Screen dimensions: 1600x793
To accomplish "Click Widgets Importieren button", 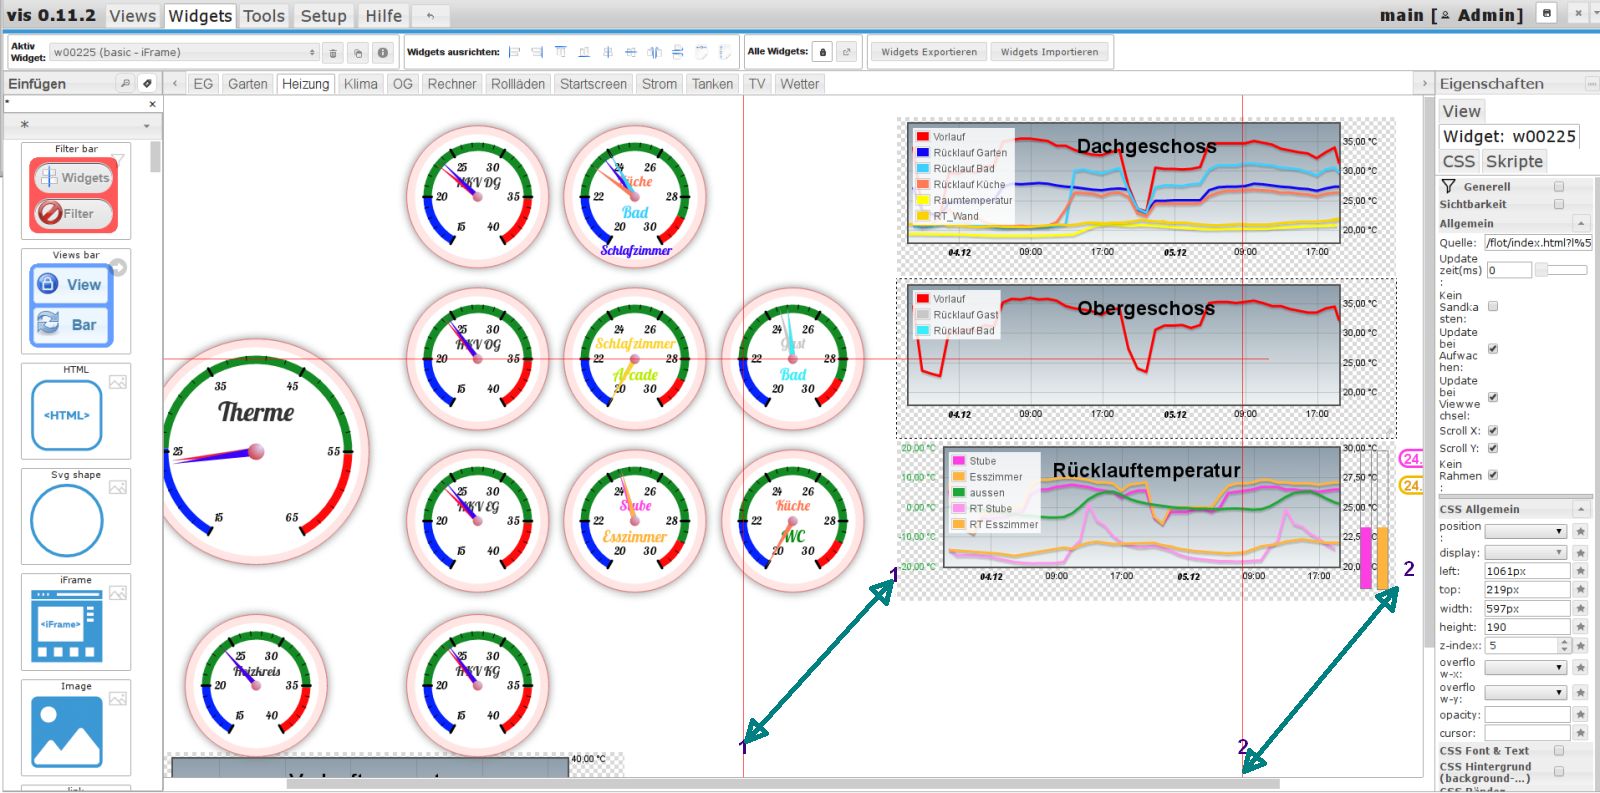I will (x=1049, y=52).
